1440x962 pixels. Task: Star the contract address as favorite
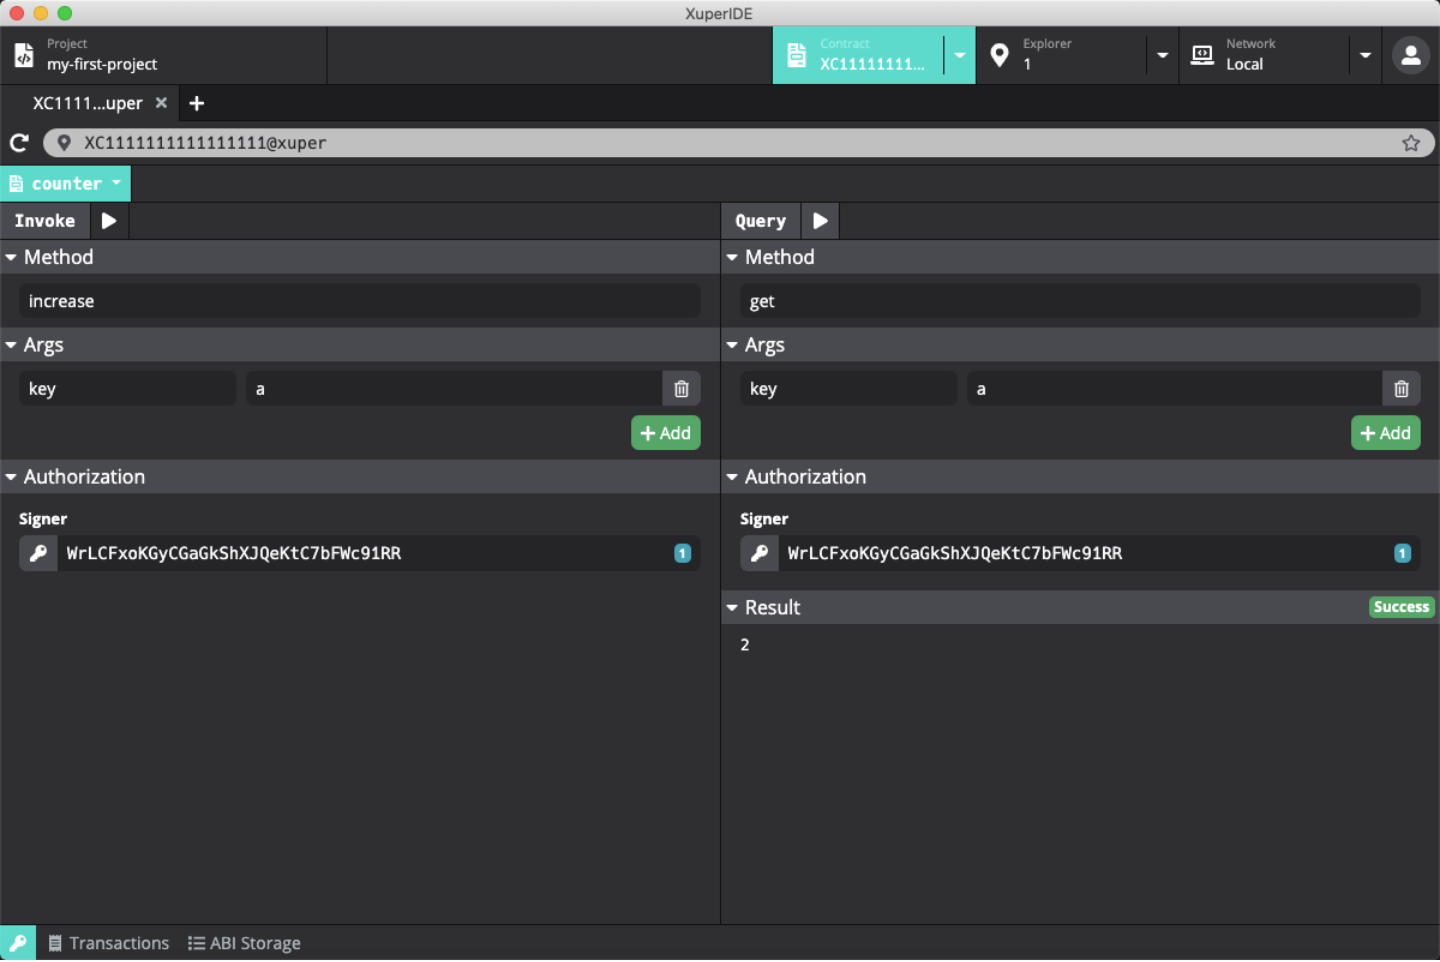click(x=1410, y=143)
